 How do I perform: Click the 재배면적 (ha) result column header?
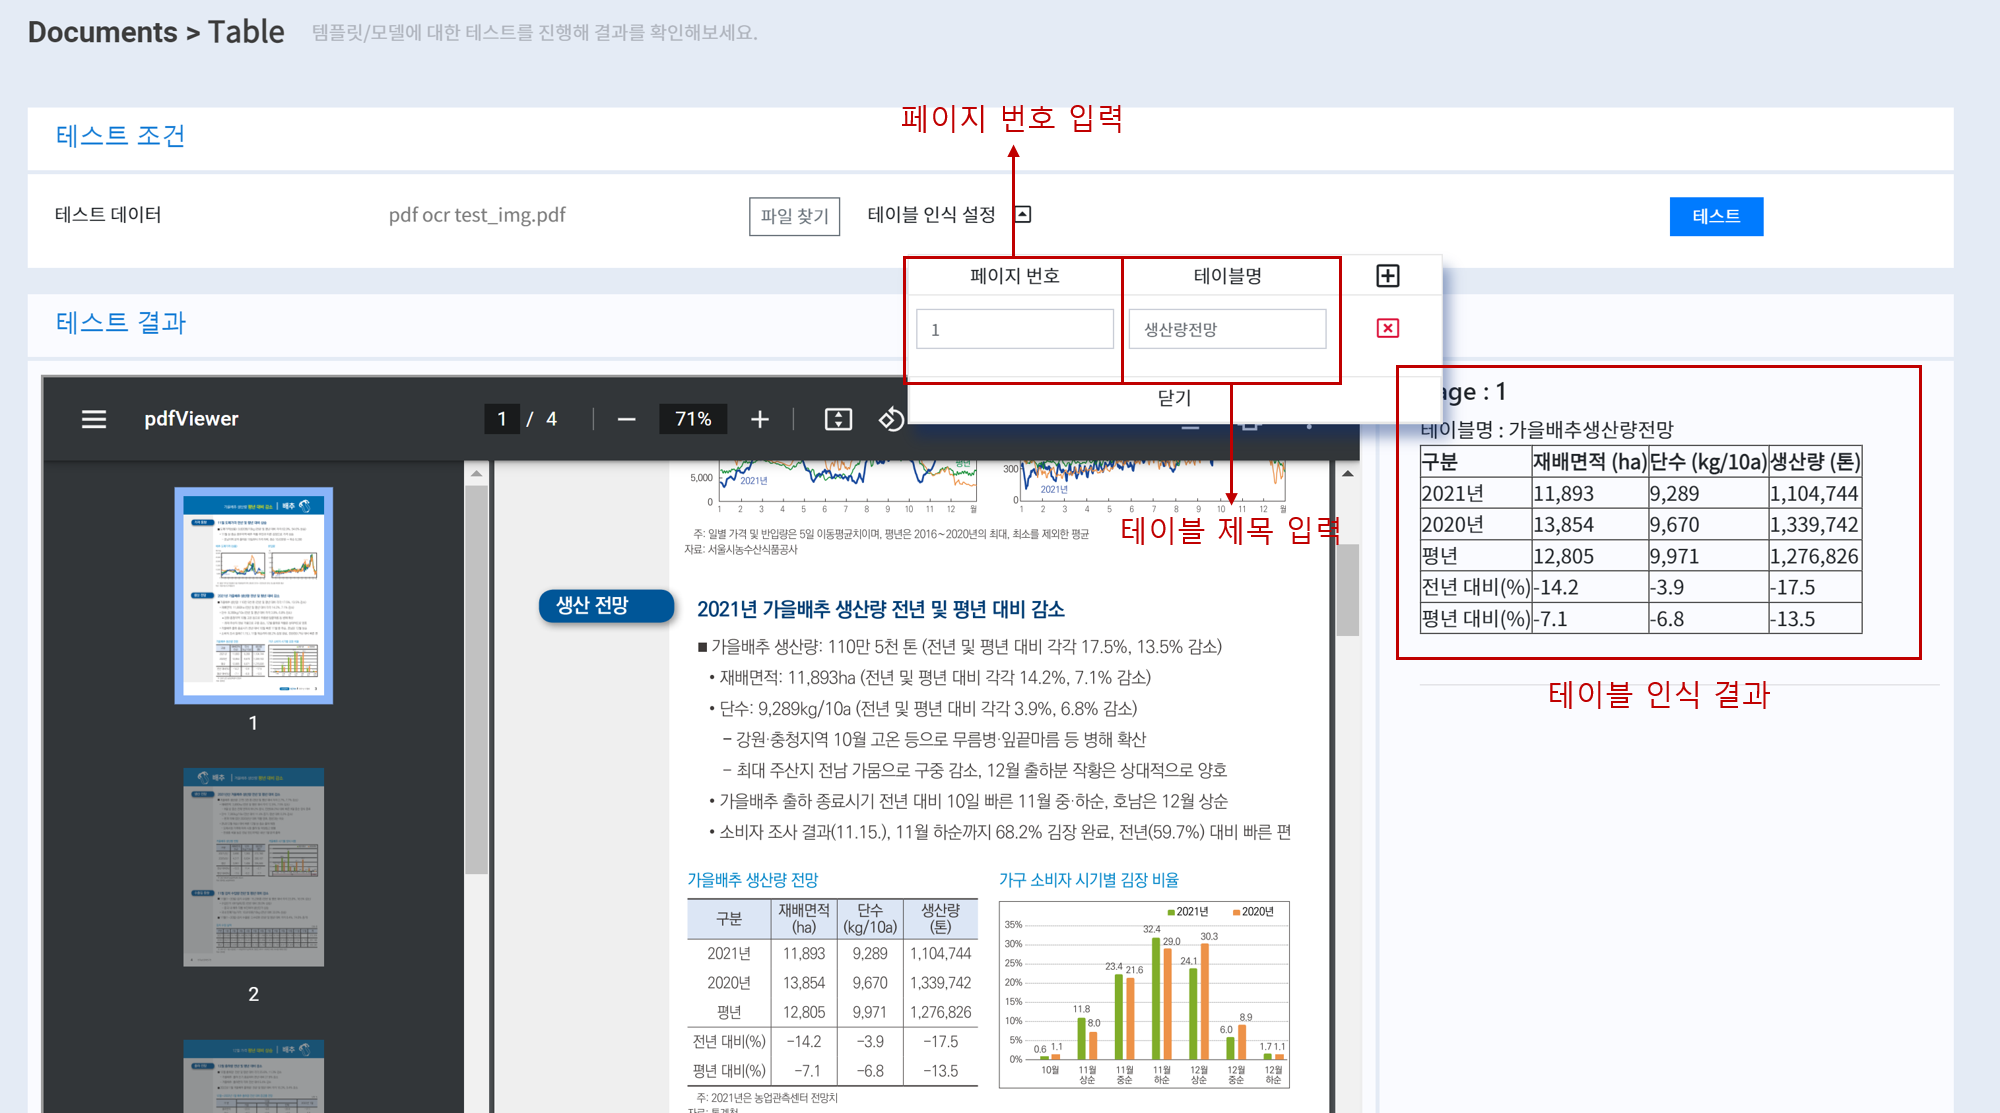[1589, 462]
